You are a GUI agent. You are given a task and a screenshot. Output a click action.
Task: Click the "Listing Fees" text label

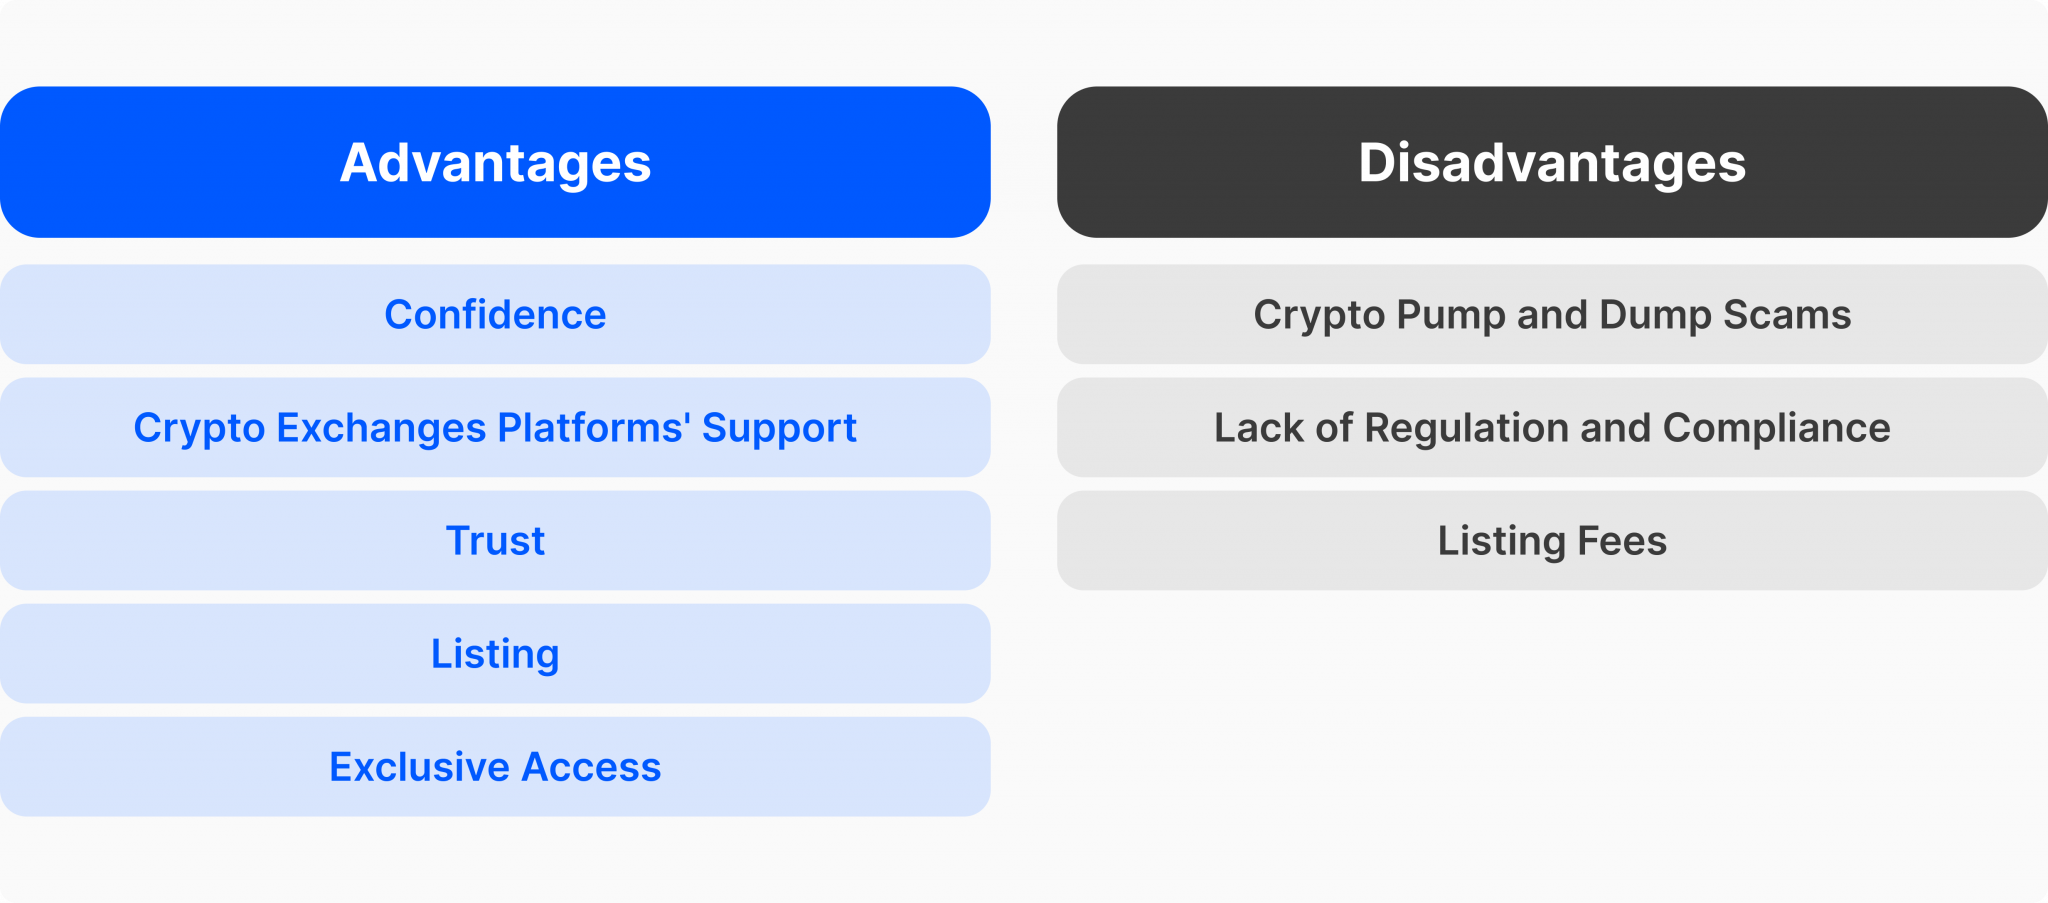[1552, 541]
